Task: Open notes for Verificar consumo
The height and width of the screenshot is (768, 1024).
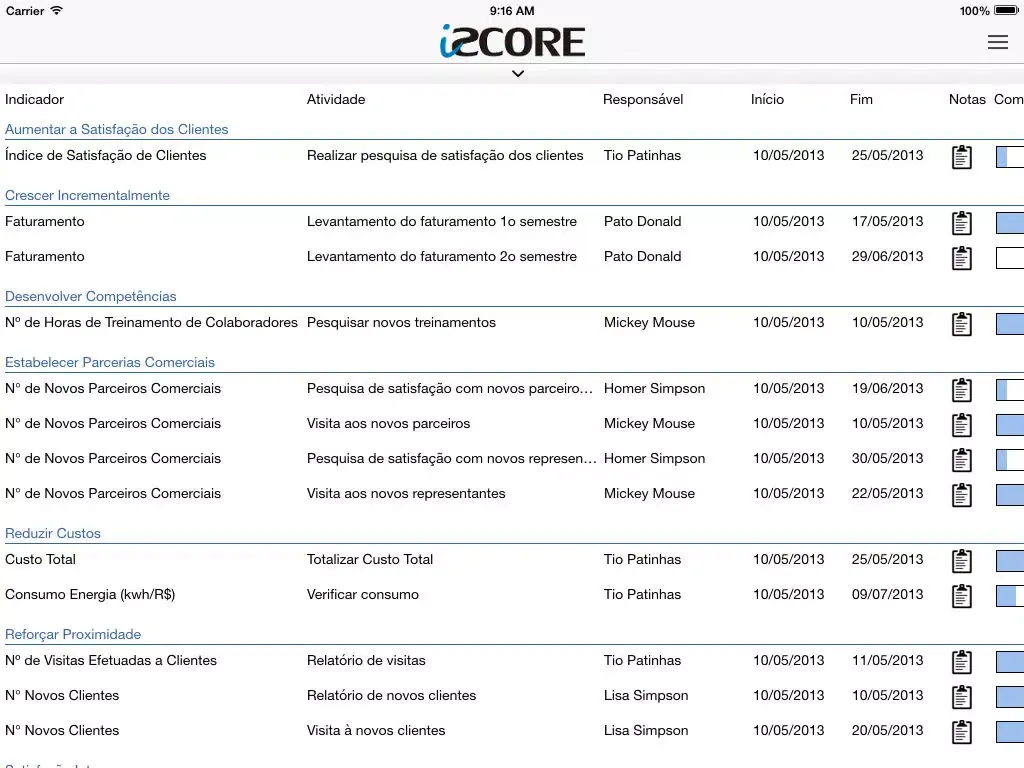Action: coord(961,596)
